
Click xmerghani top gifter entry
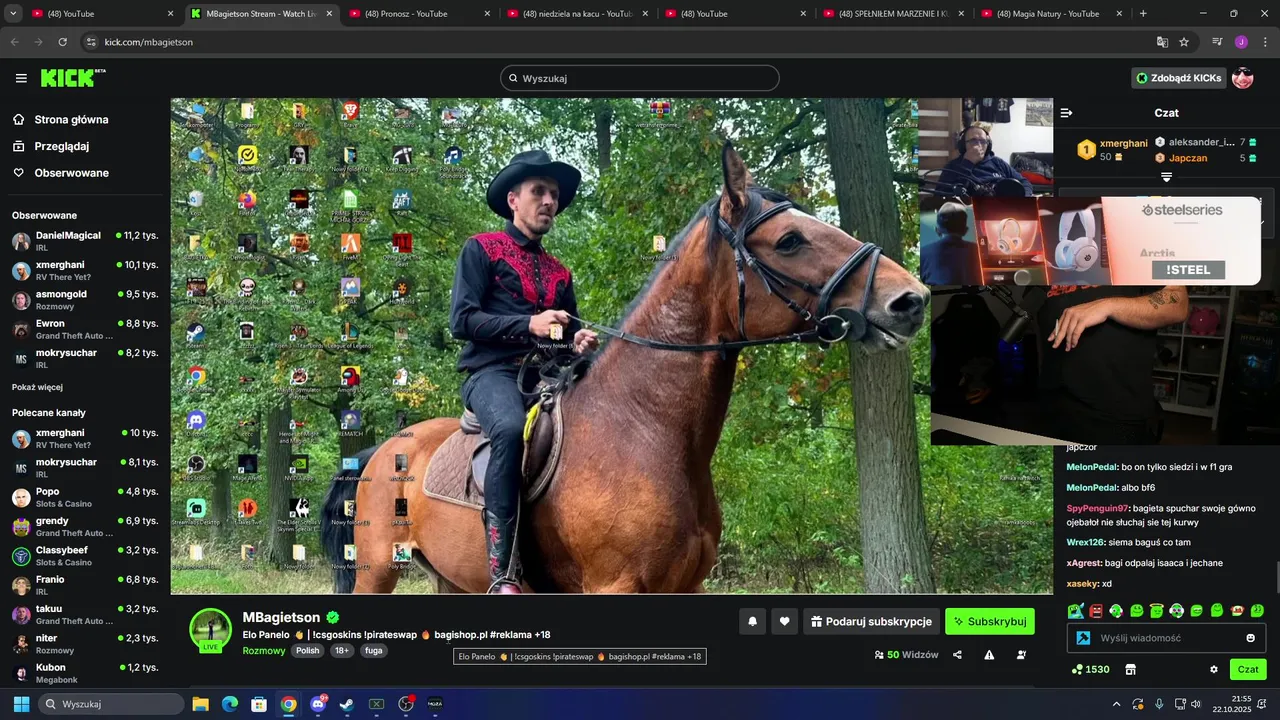point(1112,150)
